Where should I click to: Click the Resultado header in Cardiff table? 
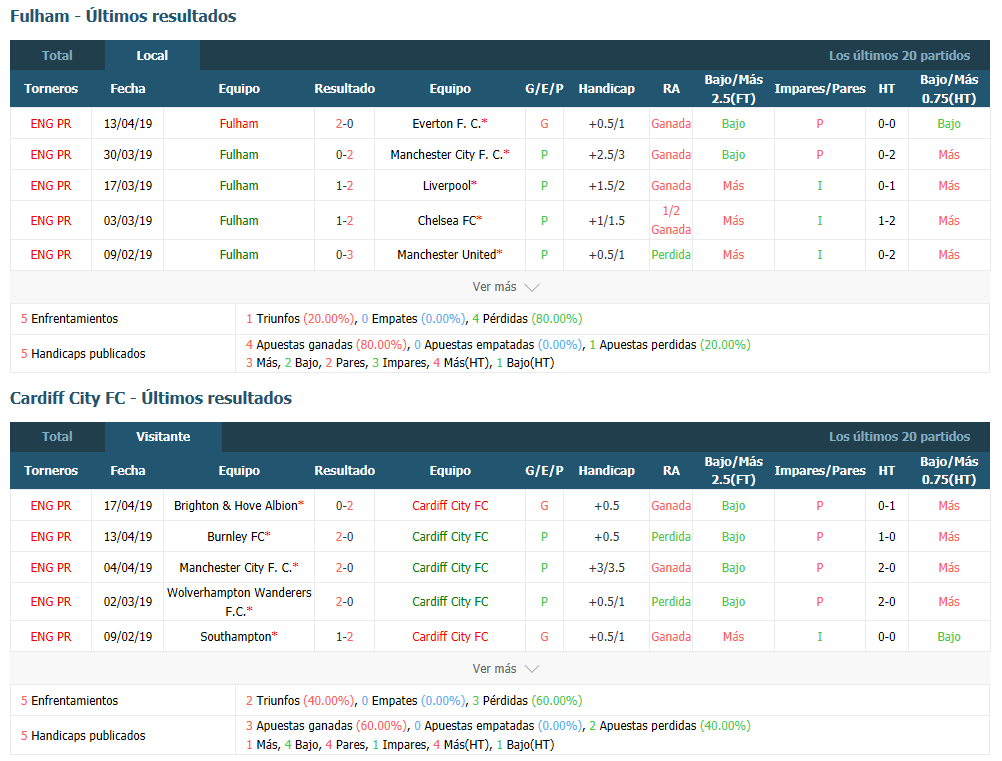point(344,471)
